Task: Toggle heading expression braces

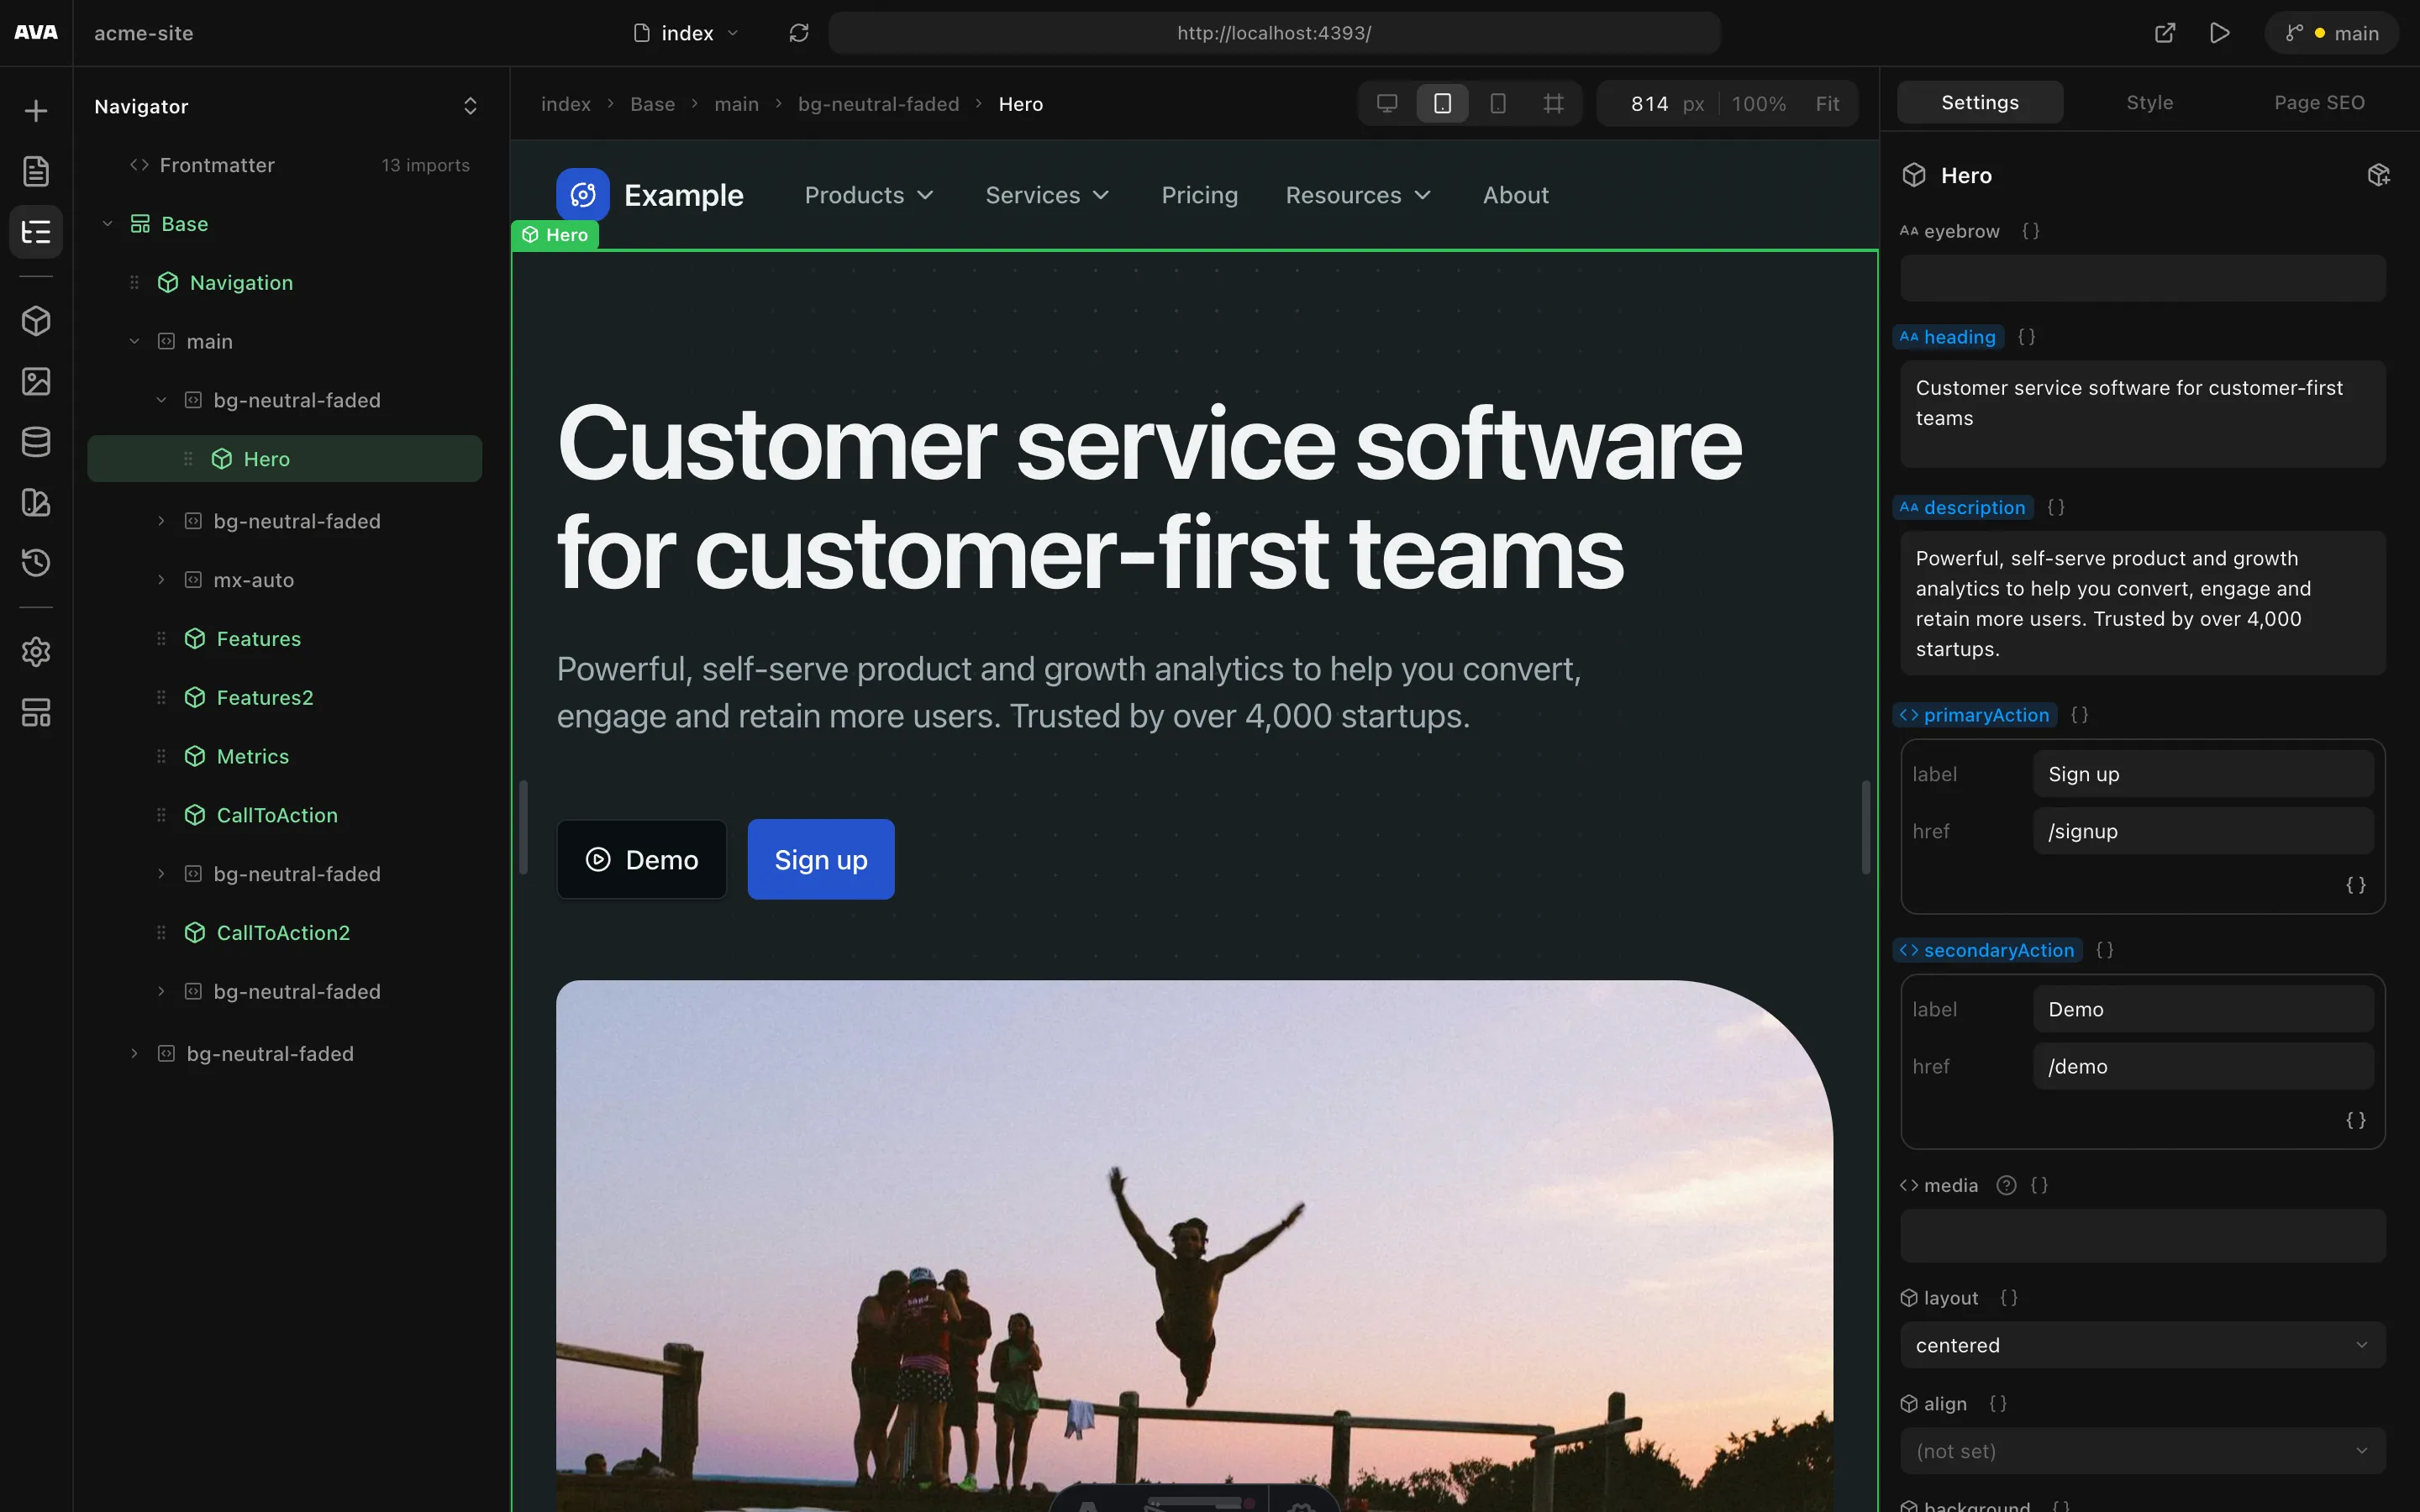Action: tap(2026, 337)
